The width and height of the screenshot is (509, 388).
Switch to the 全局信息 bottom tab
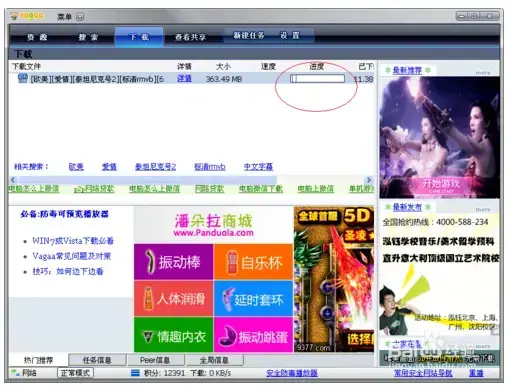[x=214, y=360]
